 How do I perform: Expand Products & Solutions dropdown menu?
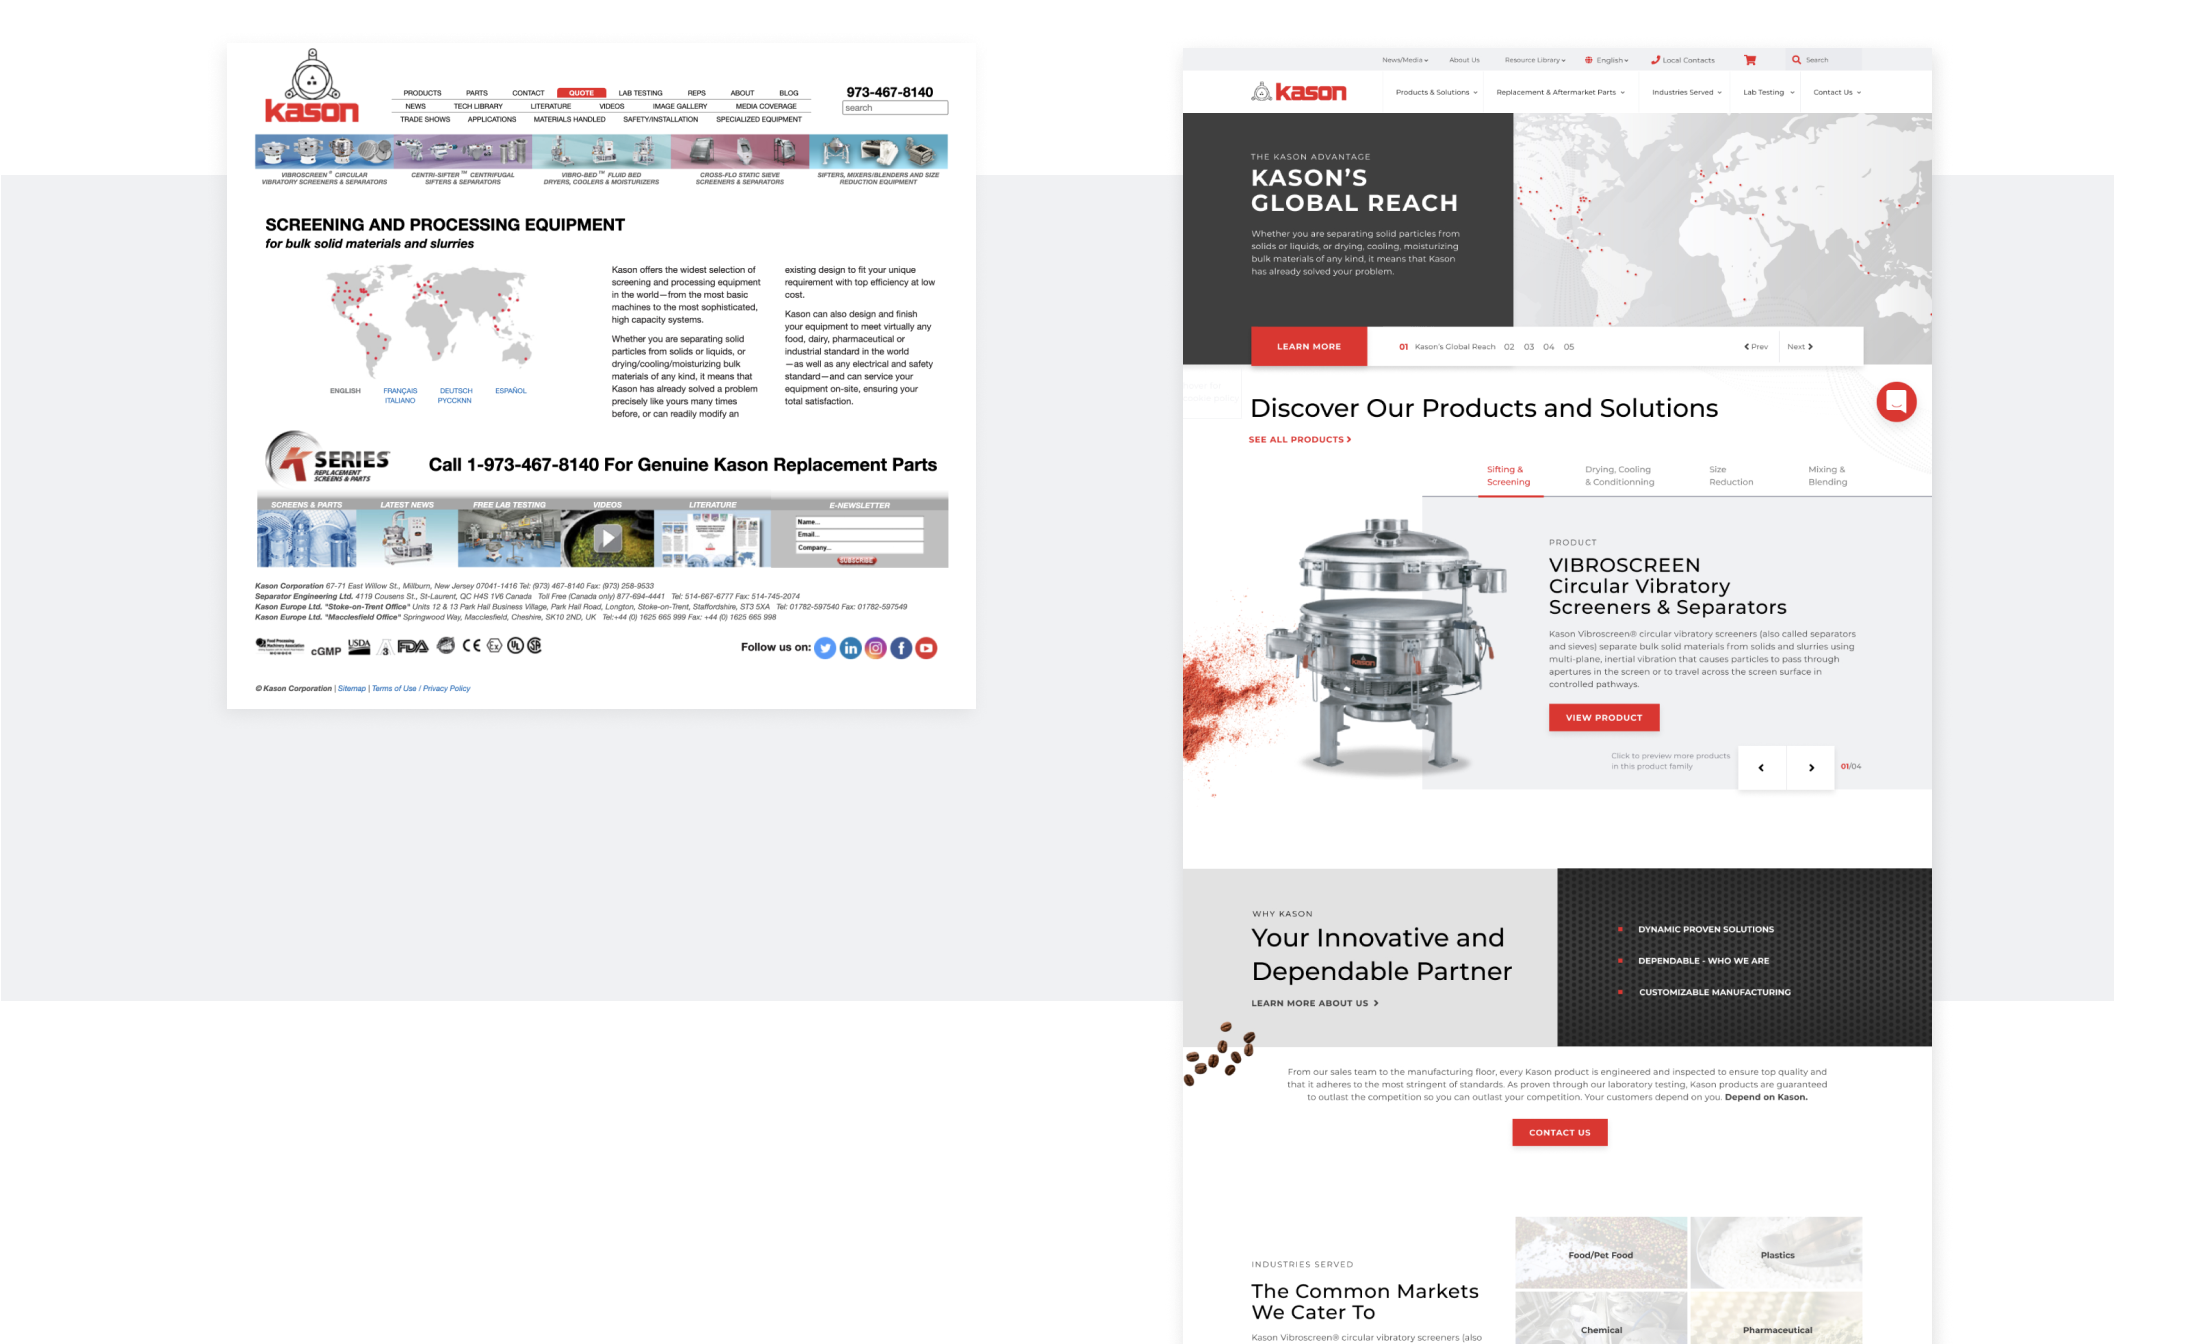[x=1436, y=92]
